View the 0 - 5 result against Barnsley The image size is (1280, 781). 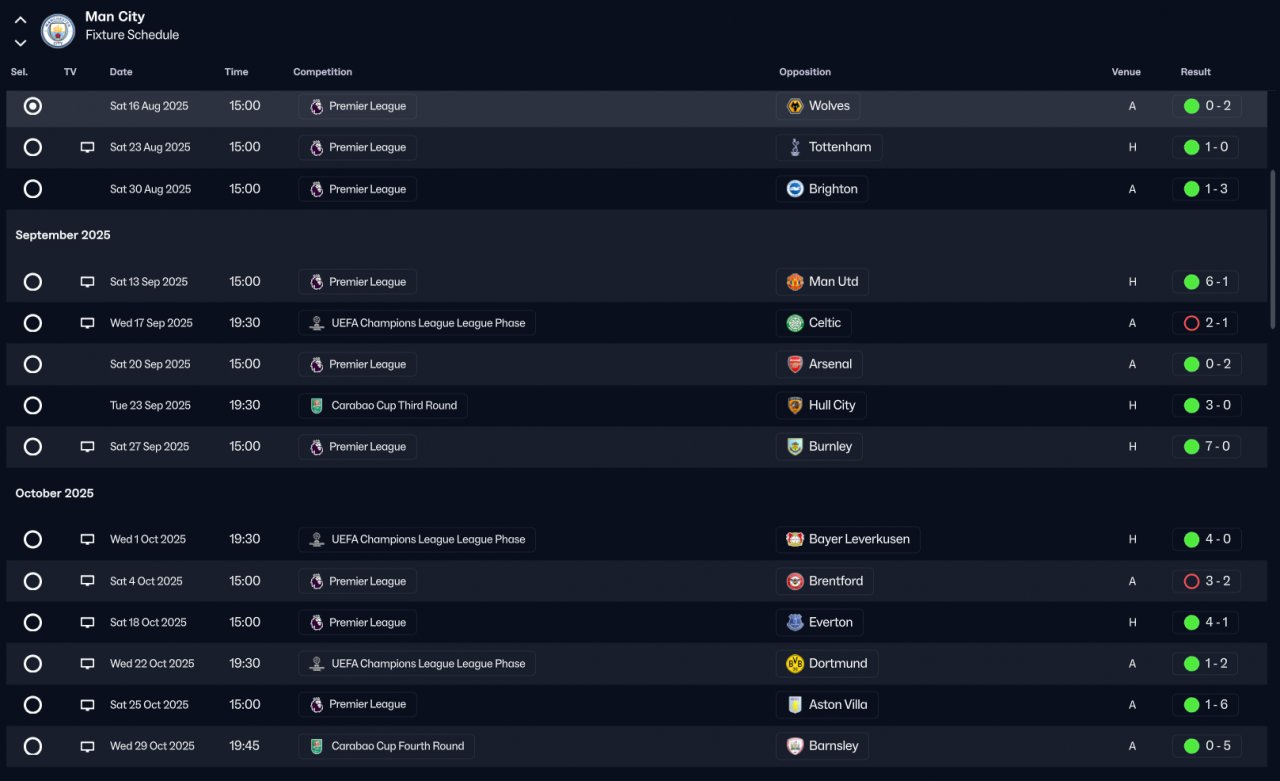coord(1206,746)
